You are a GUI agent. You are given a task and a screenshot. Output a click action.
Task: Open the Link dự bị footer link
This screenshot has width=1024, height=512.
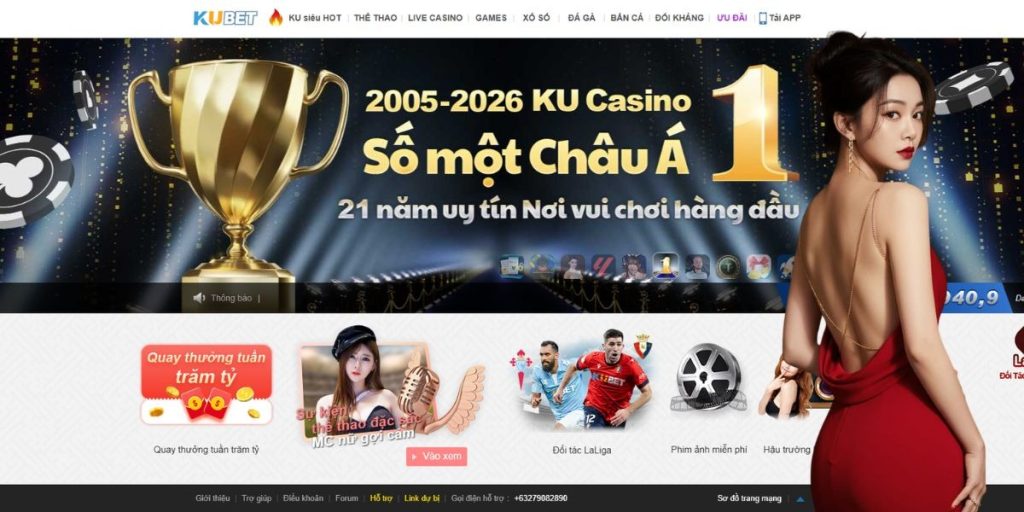click(422, 498)
